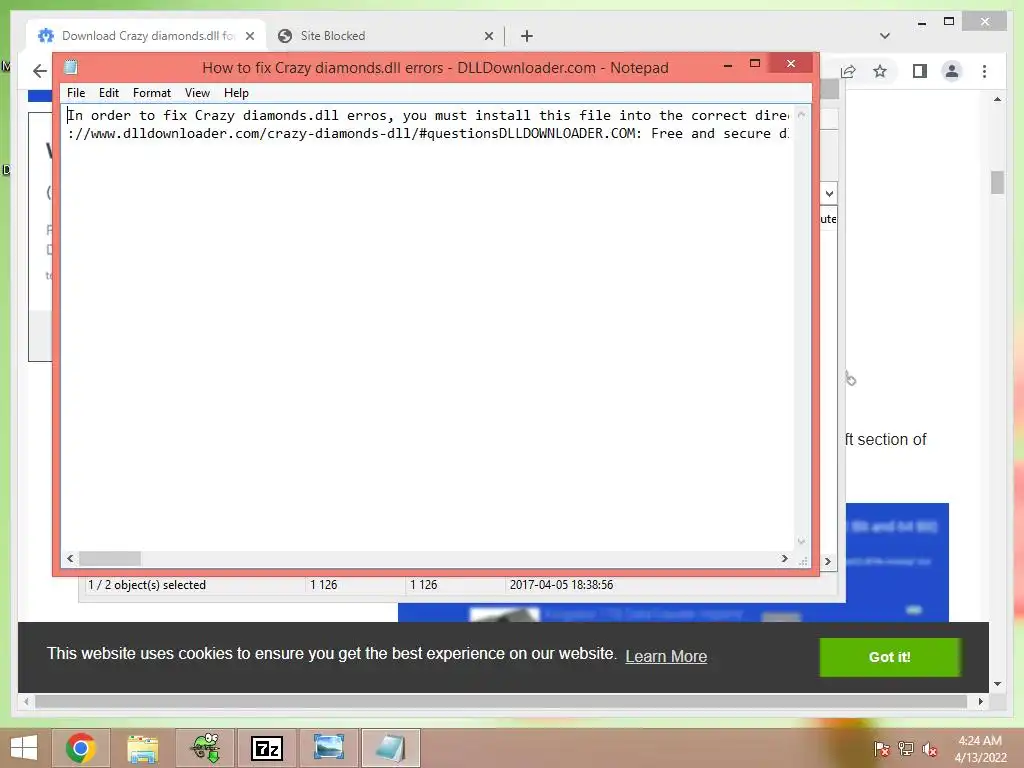Screen dimensions: 1024x768
Task: Click Notepad vertical scroll up arrow
Action: click(801, 115)
